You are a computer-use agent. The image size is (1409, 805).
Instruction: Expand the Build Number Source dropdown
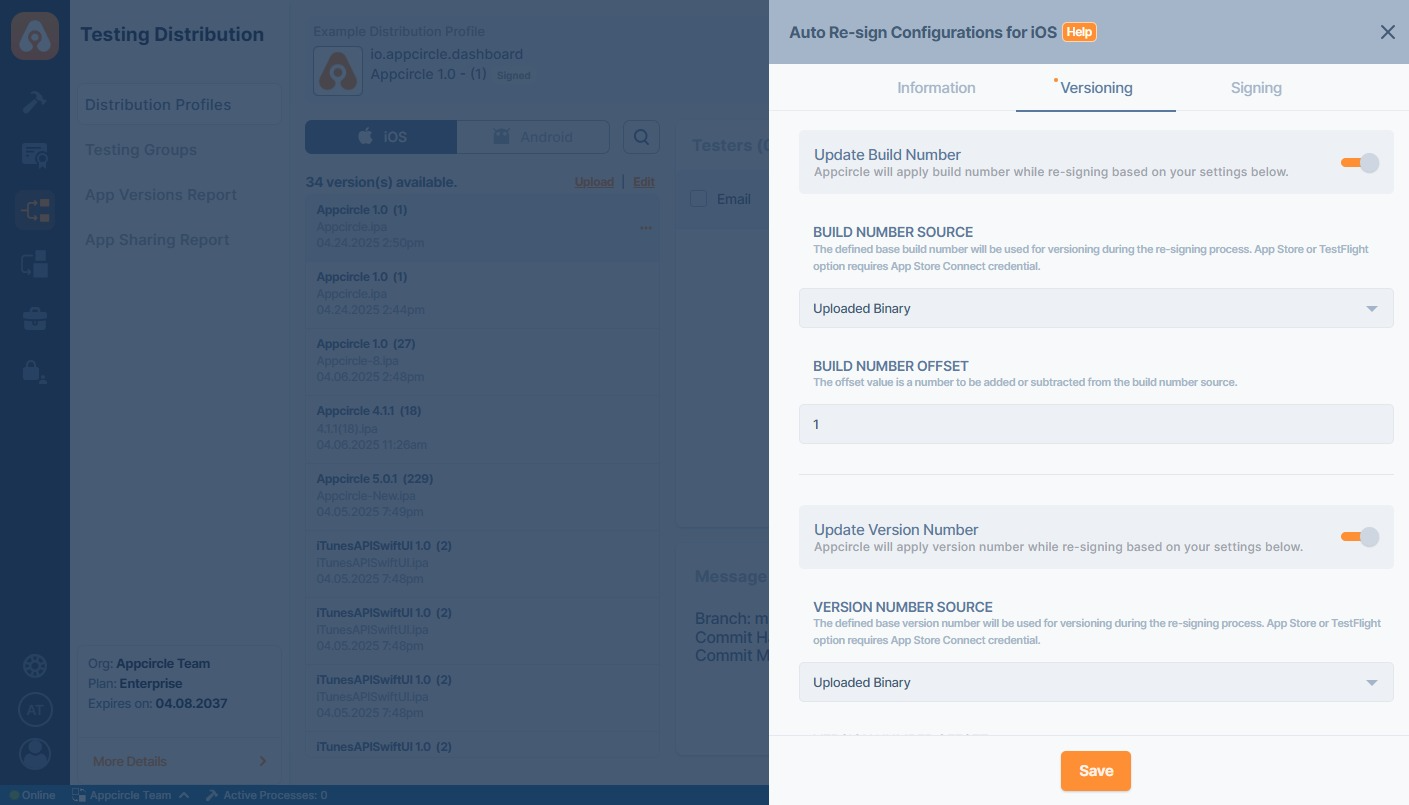pos(1095,308)
